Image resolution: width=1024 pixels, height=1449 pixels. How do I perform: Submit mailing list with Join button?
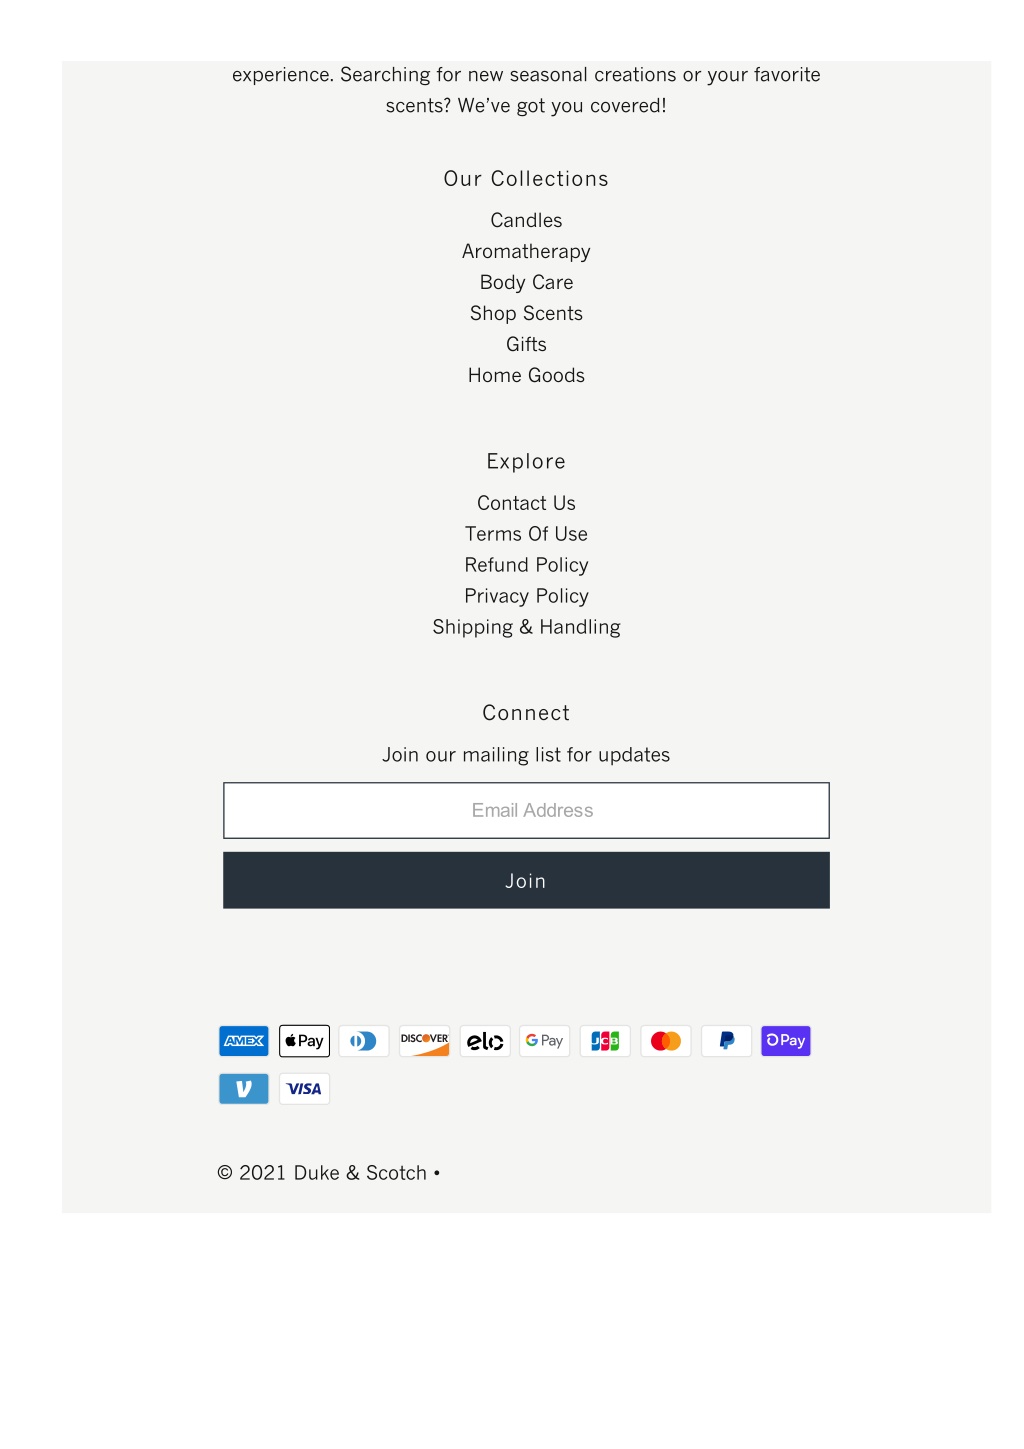(x=526, y=880)
